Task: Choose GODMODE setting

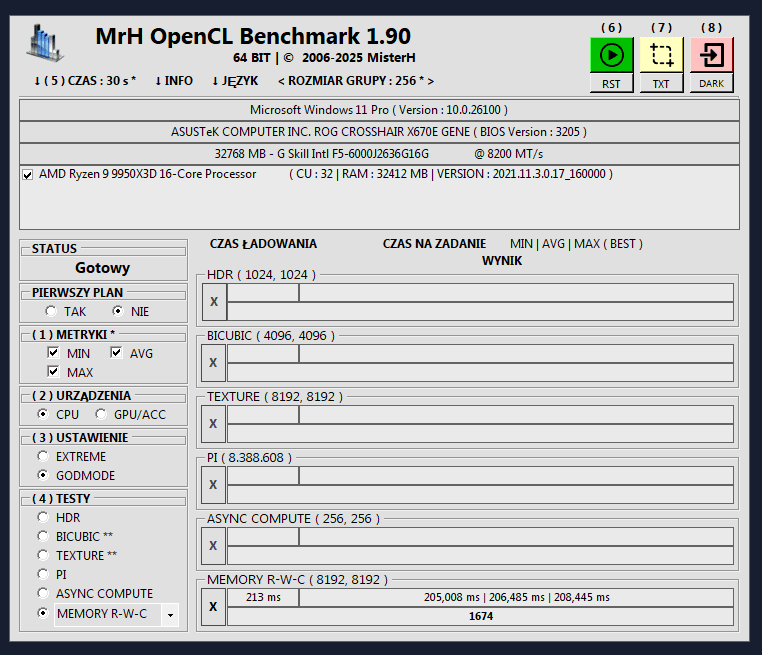Action: tap(43, 475)
